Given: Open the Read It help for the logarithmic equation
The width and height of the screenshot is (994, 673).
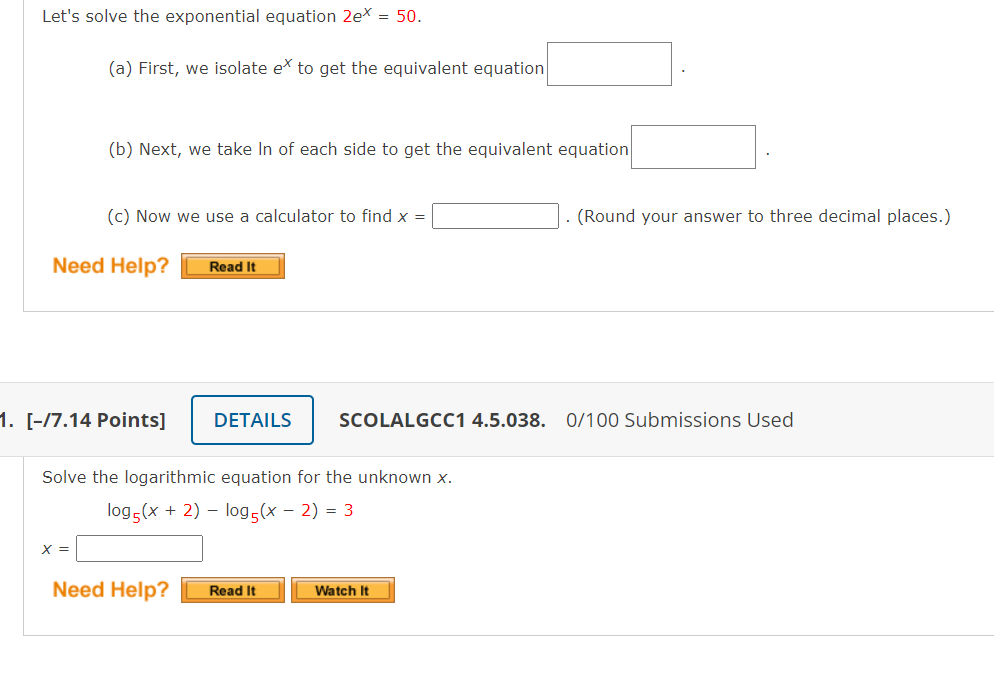Looking at the screenshot, I should tap(232, 590).
